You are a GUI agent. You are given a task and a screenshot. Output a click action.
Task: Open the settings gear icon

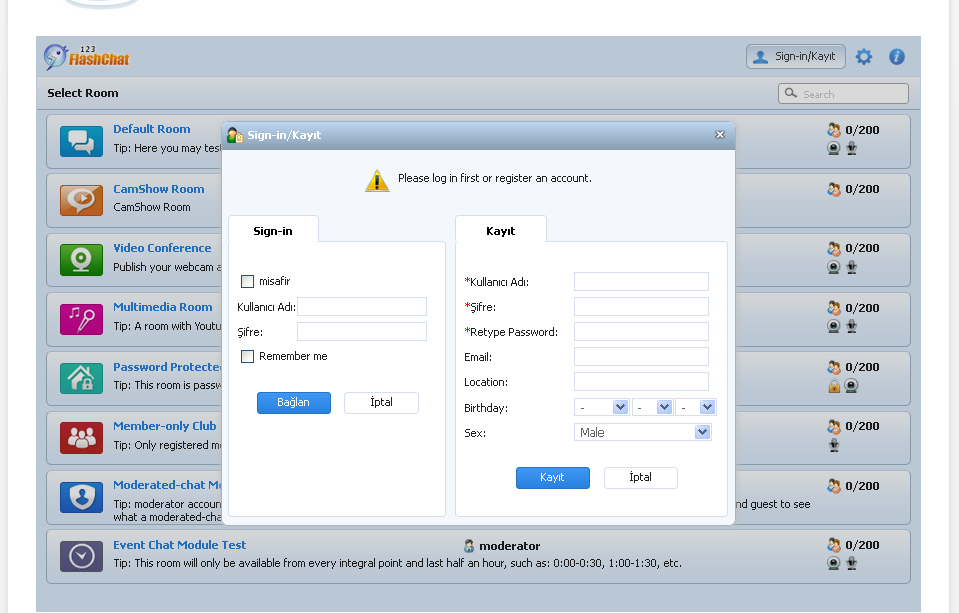[864, 57]
